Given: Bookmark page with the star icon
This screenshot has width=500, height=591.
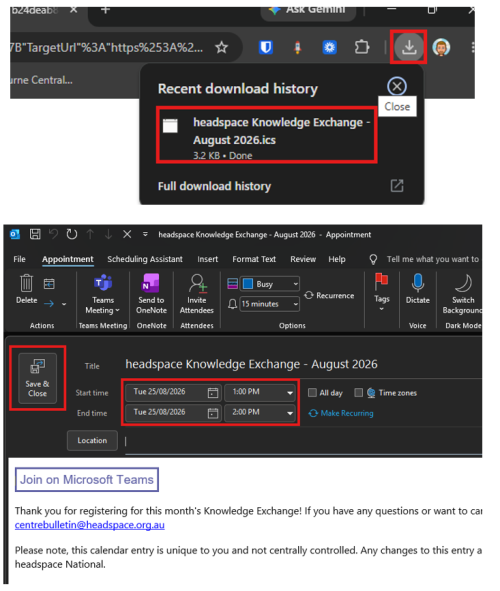Looking at the screenshot, I should (x=222, y=47).
